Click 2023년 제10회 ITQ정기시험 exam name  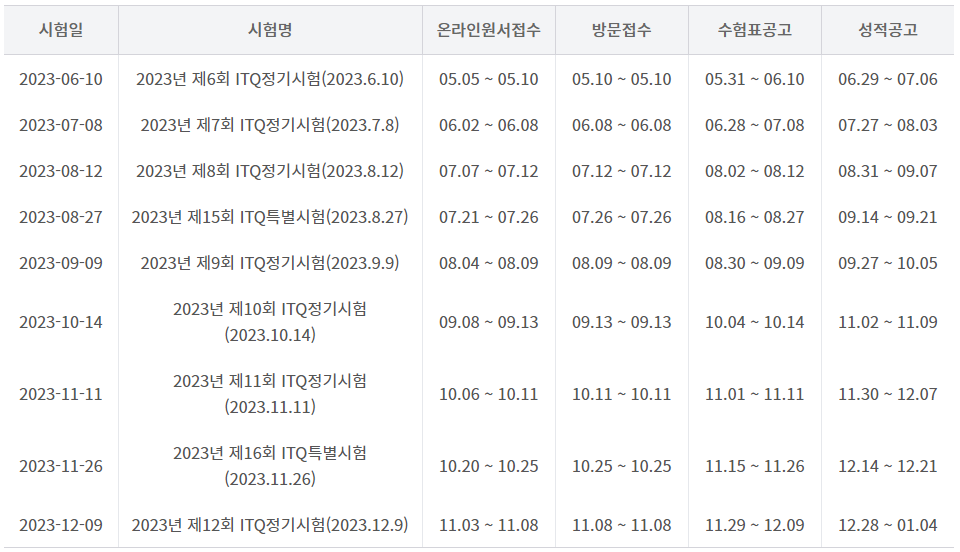click(270, 322)
